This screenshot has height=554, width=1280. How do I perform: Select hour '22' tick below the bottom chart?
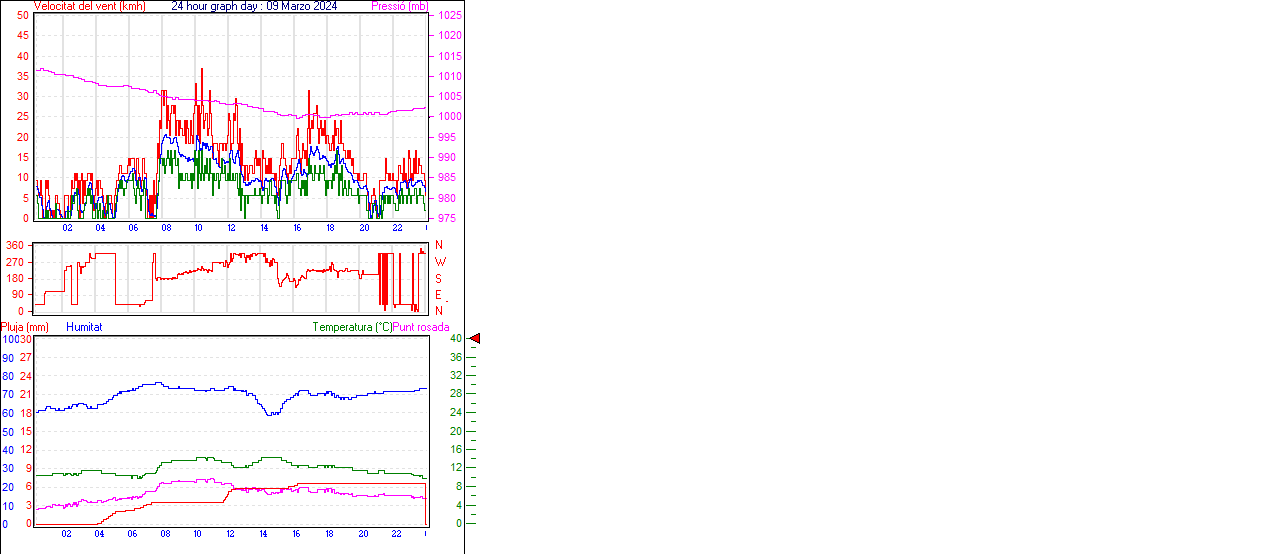coord(396,534)
